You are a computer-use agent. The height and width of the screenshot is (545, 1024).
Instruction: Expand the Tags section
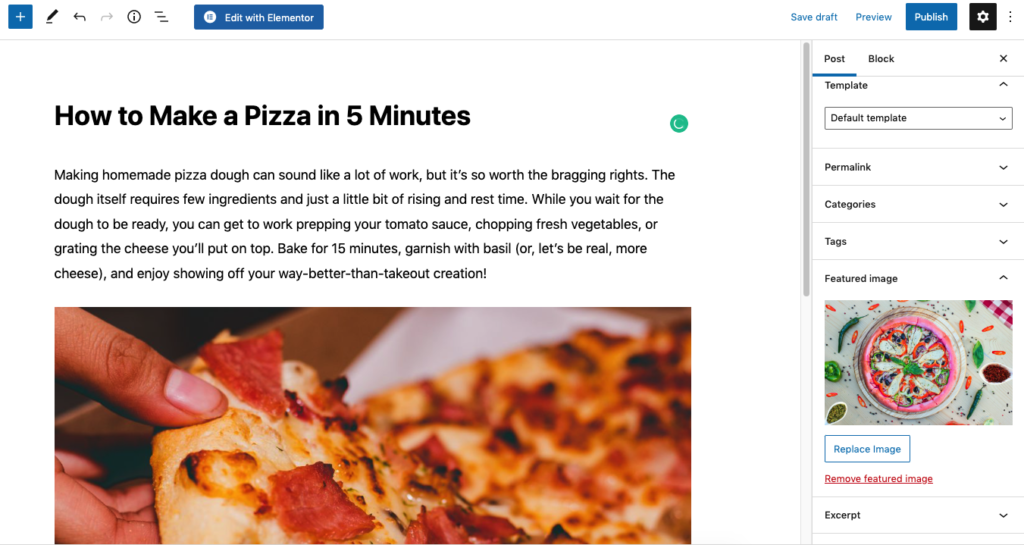tap(918, 241)
